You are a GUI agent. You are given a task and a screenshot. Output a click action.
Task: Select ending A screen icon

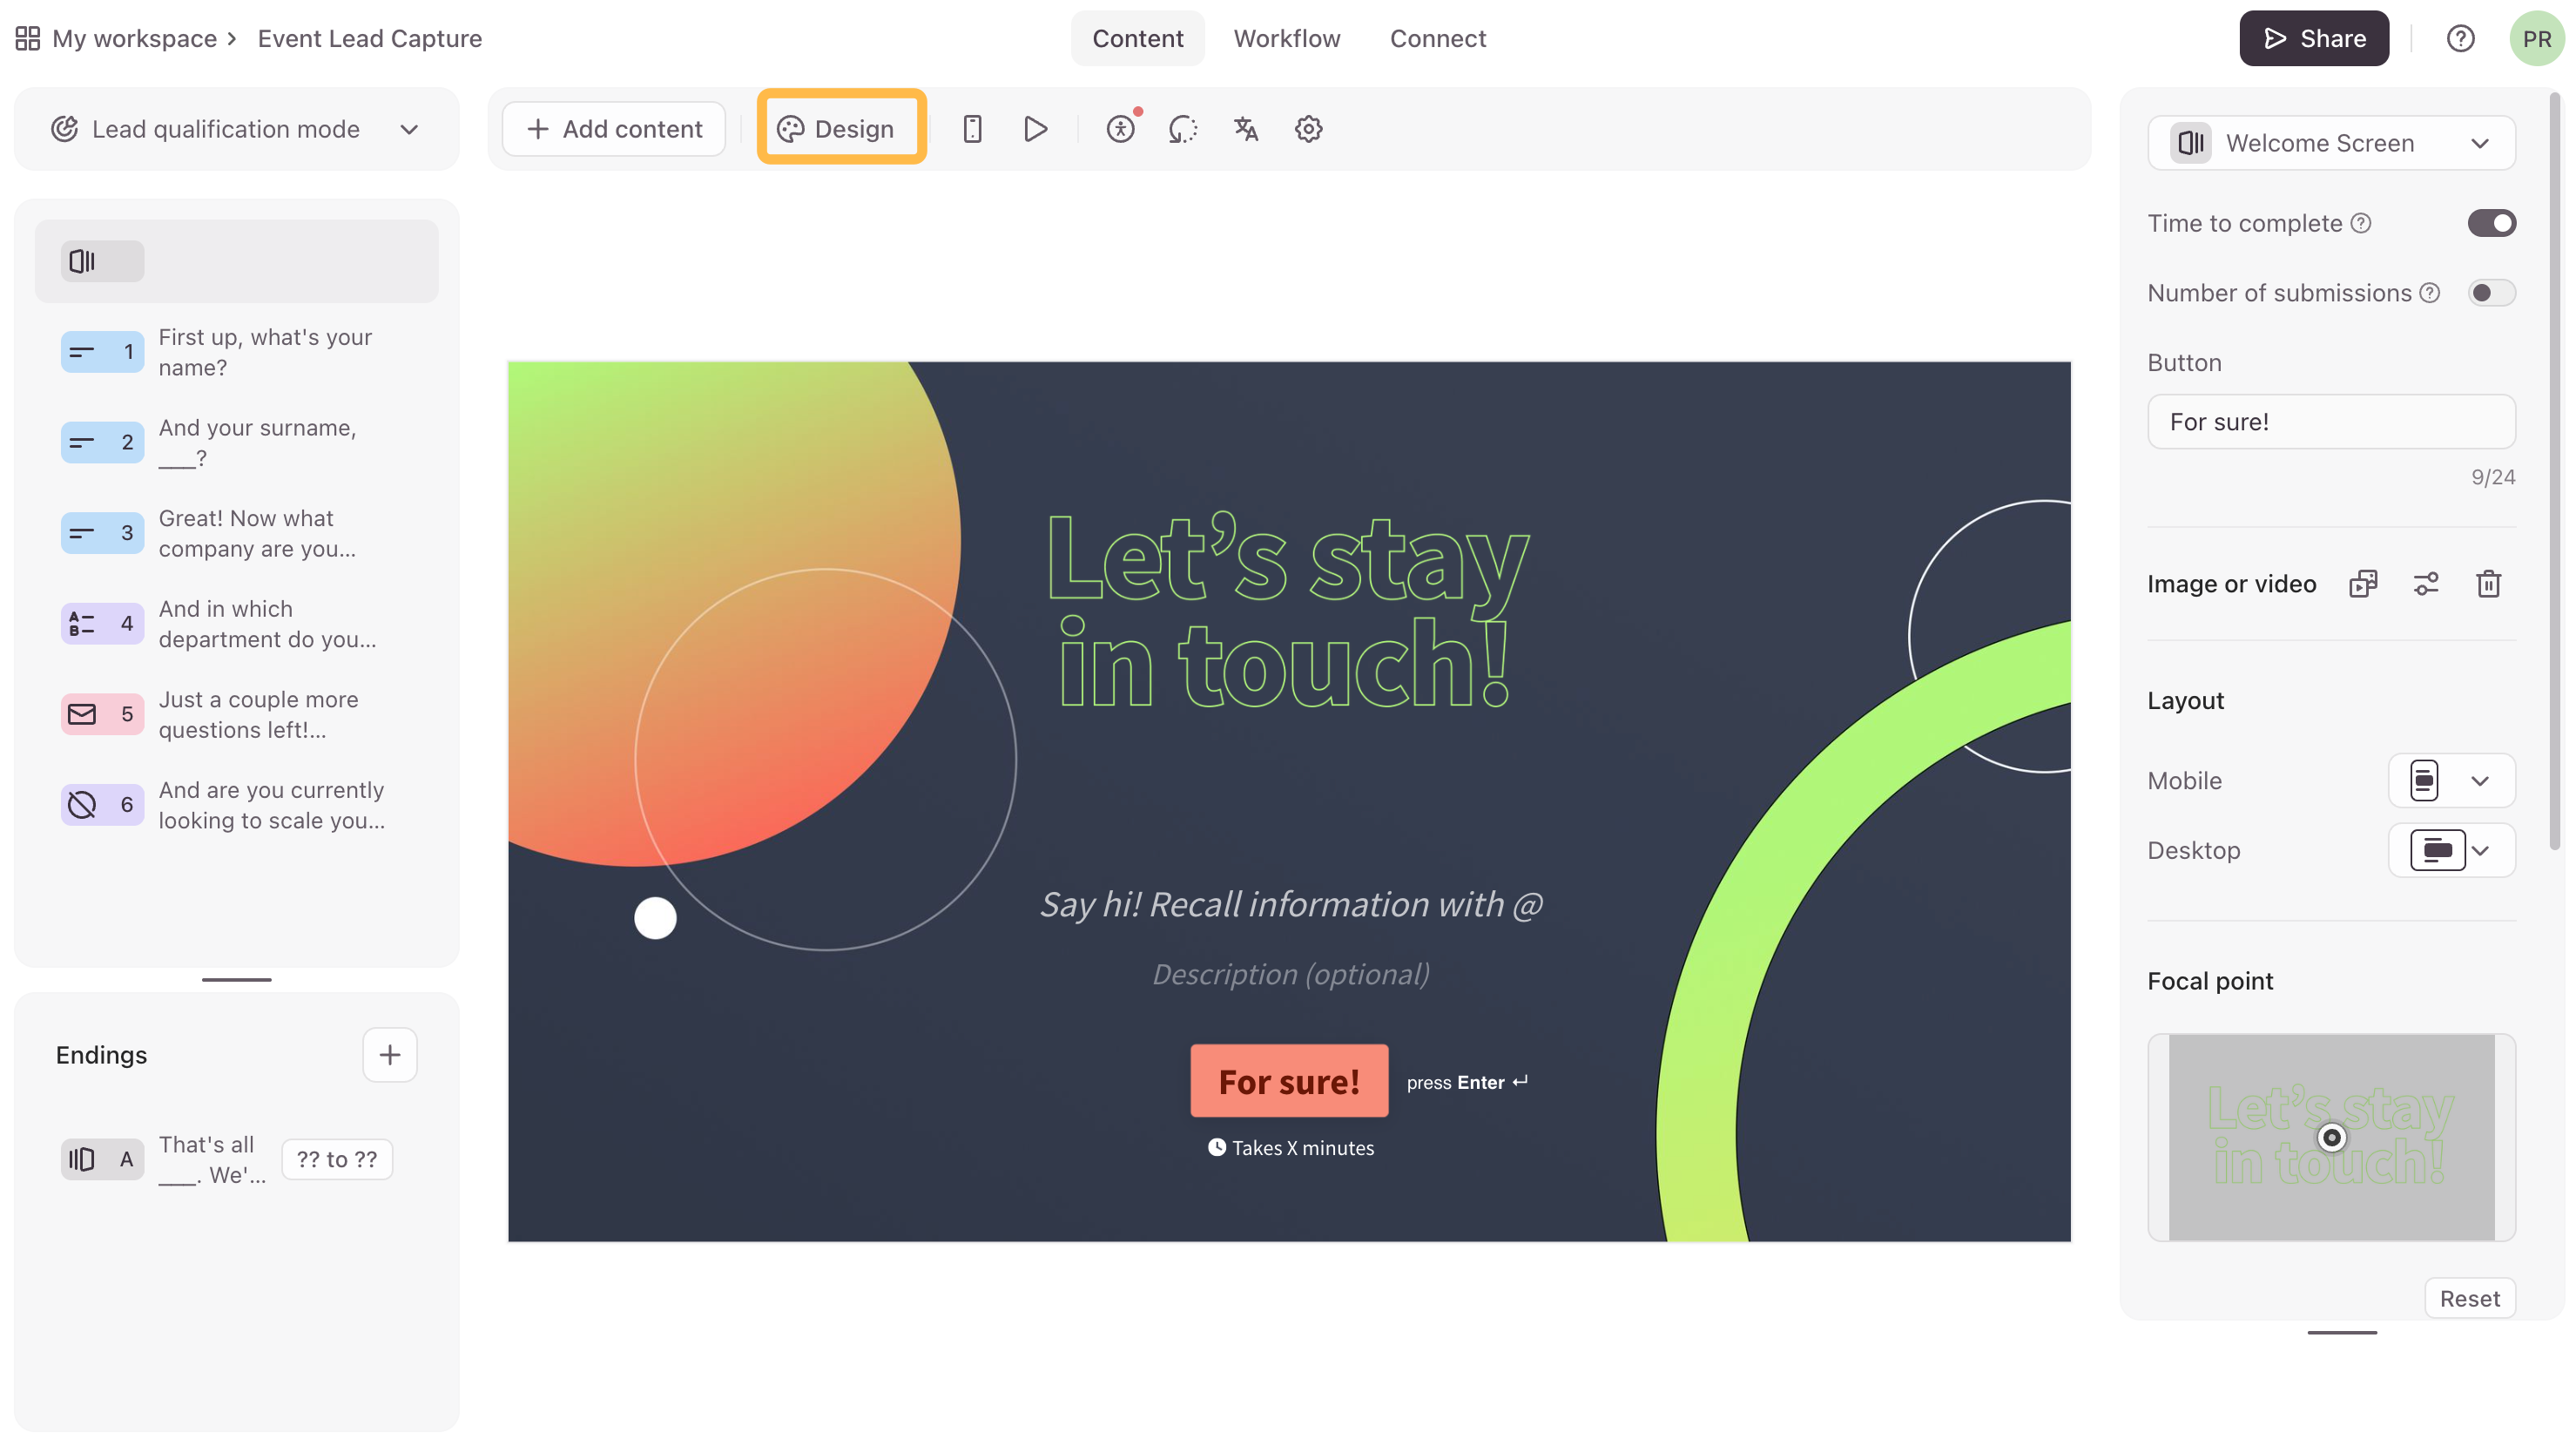[x=102, y=1159]
